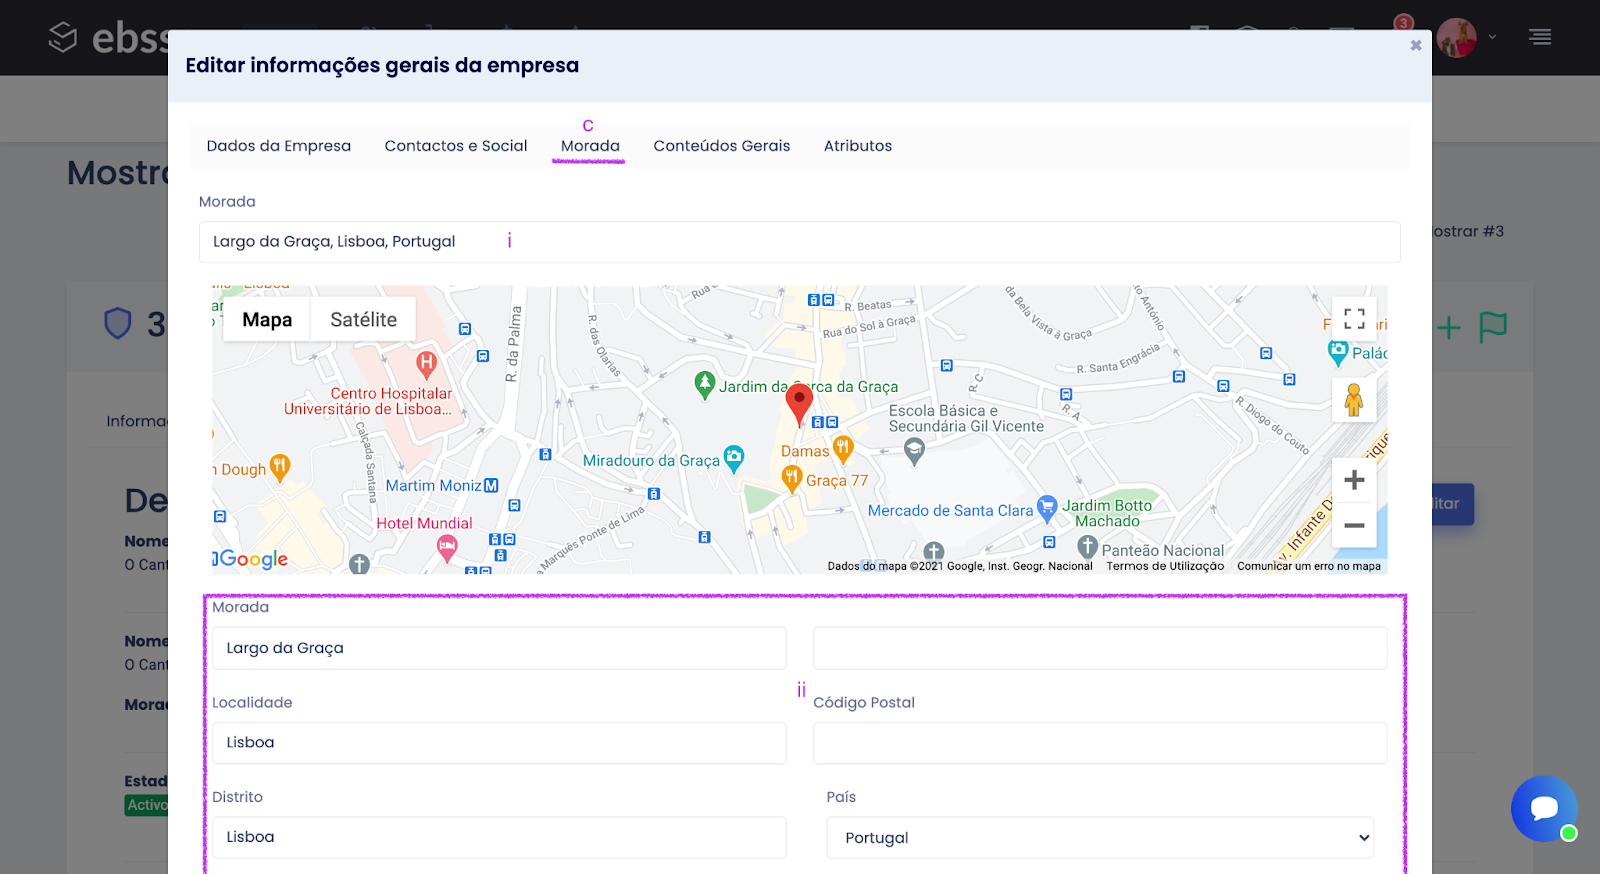The height and width of the screenshot is (874, 1600).
Task: Click Martim Moniz metro icon
Action: click(491, 486)
